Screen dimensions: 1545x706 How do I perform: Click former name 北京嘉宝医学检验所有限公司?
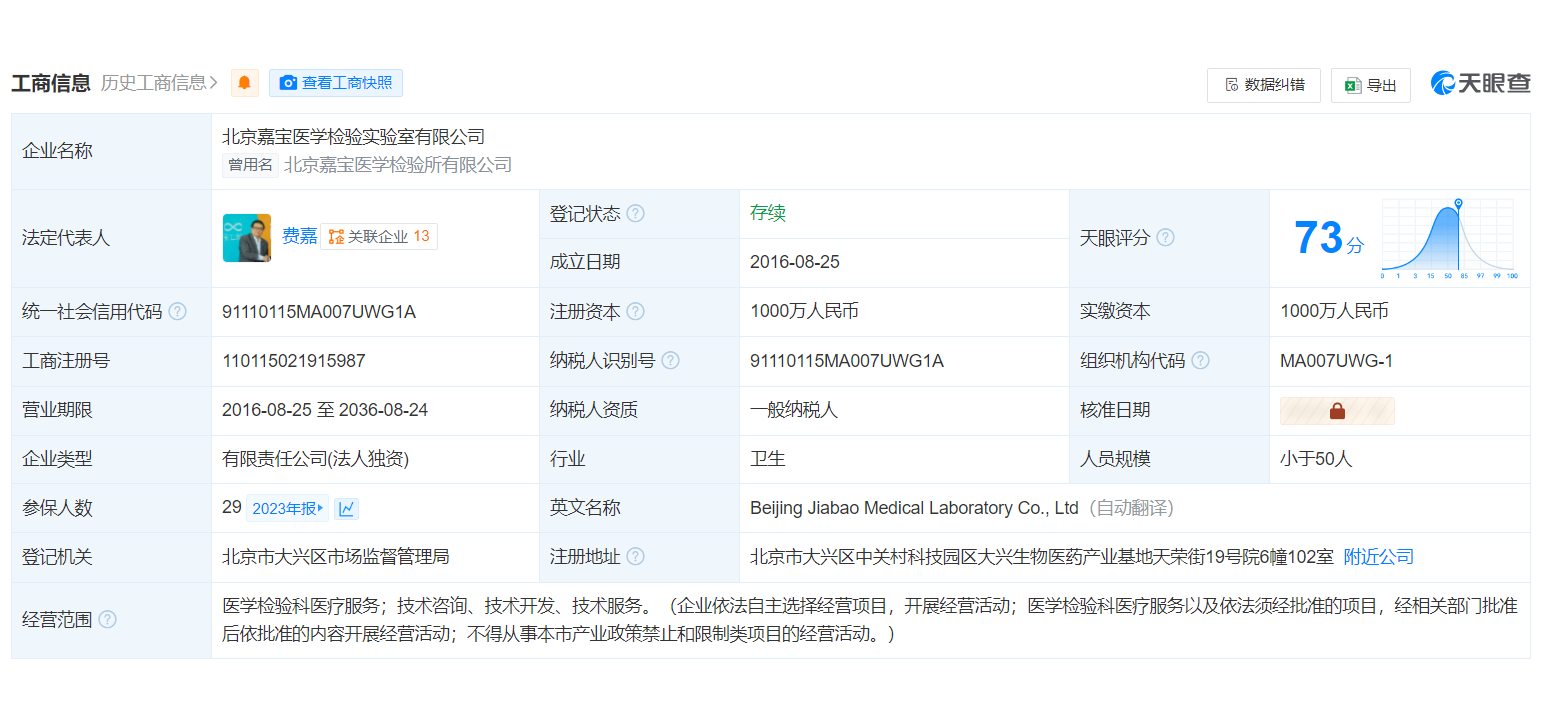click(x=398, y=165)
